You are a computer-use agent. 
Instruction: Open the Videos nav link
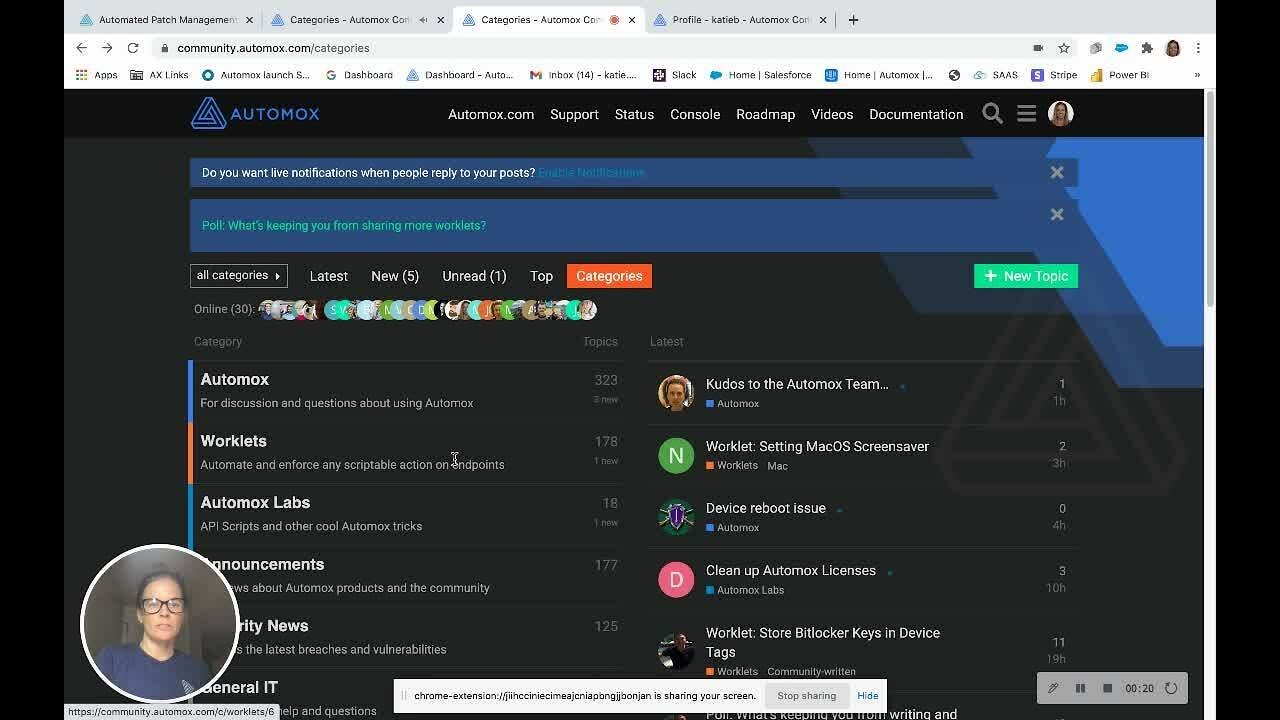click(832, 114)
